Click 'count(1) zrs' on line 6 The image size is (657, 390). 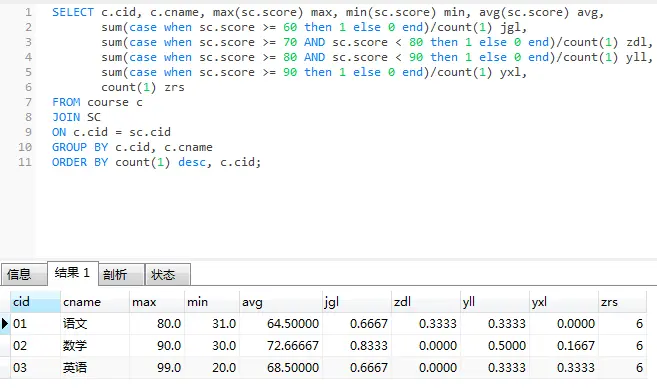tap(142, 87)
